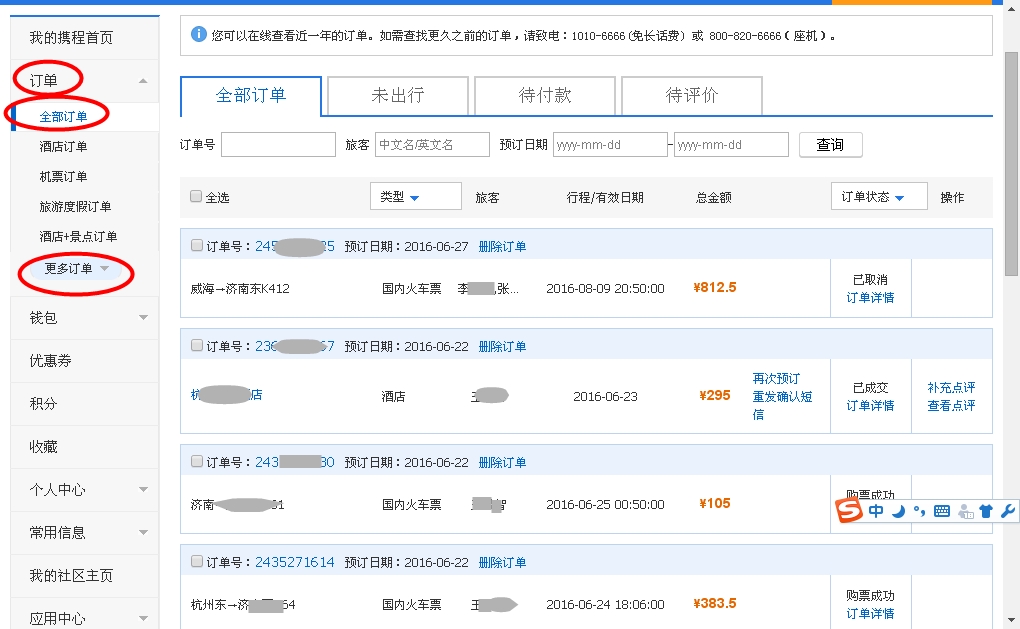The width and height of the screenshot is (1020, 629).
Task: Select 机票订单 in the sidebar
Action: [x=63, y=177]
